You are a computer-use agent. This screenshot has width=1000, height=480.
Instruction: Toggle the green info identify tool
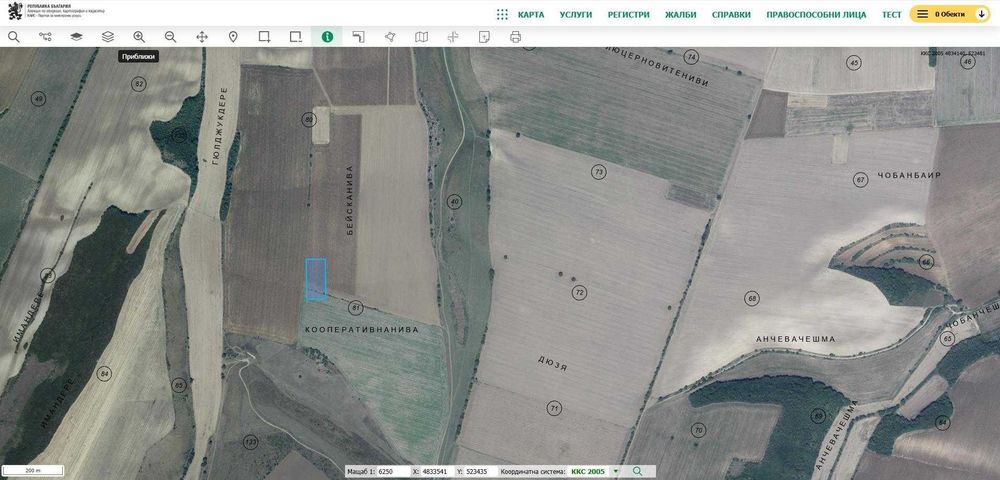(327, 37)
